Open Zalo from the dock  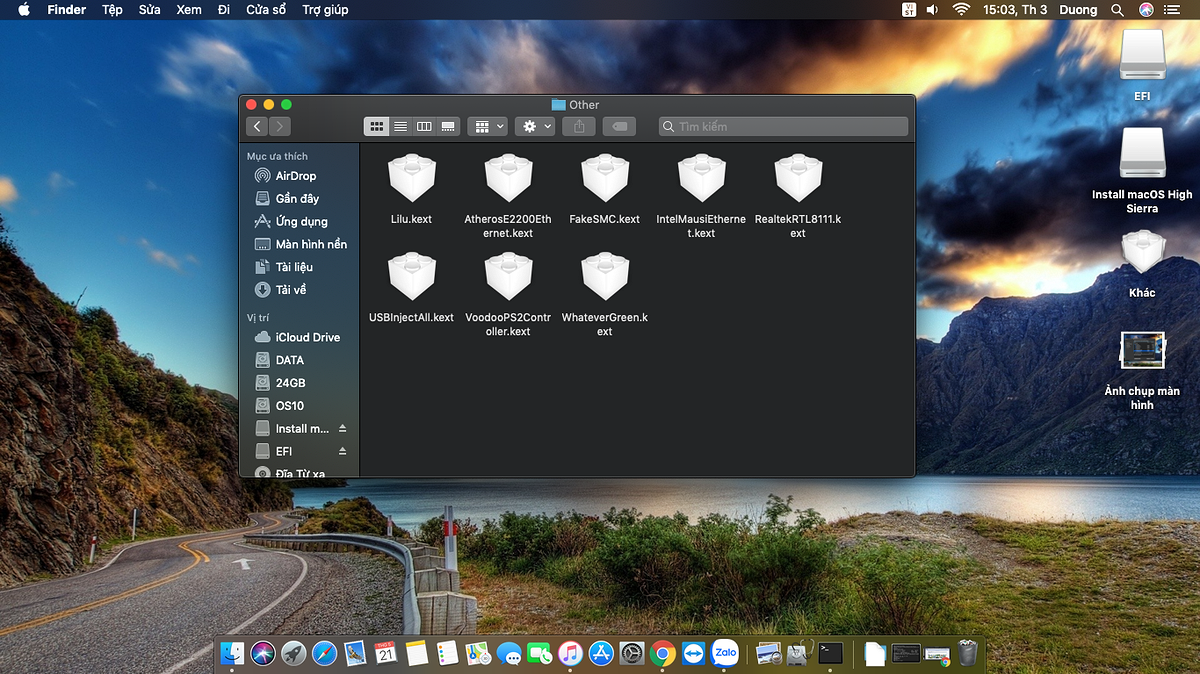pyautogui.click(x=725, y=654)
